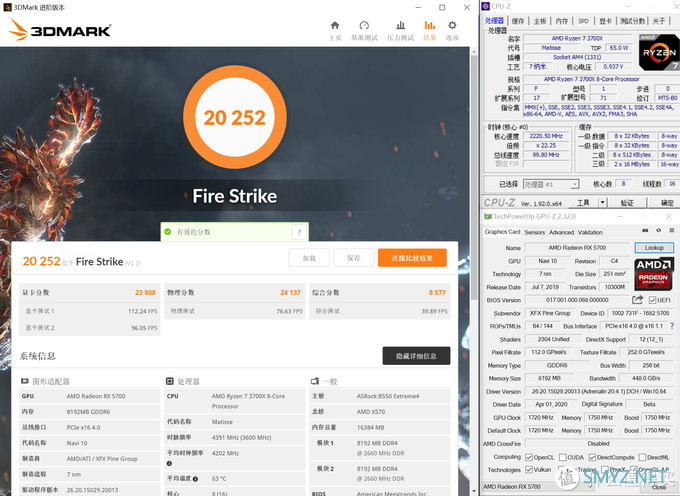
Task: Switch to the CPU-Z SPD tab
Action: [x=583, y=21]
